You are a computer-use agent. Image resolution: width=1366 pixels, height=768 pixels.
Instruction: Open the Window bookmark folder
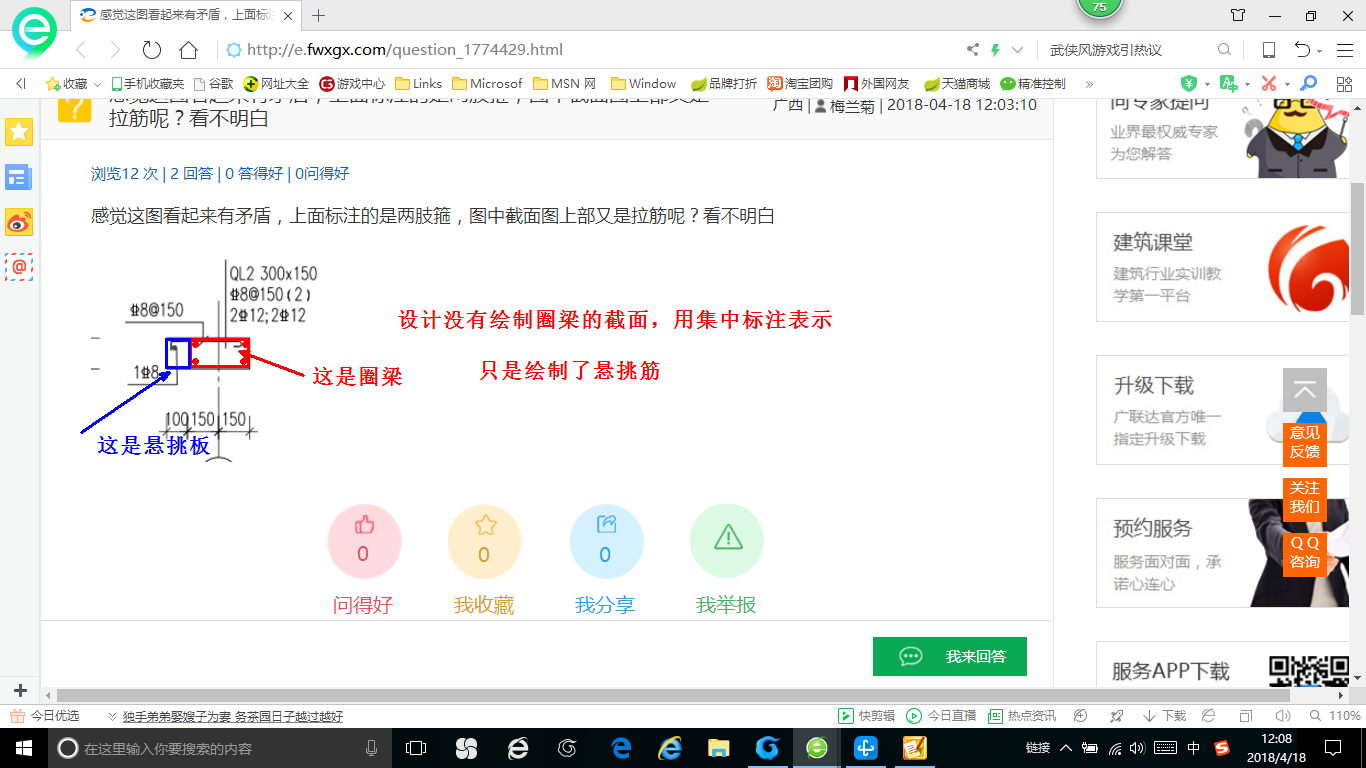coord(644,84)
